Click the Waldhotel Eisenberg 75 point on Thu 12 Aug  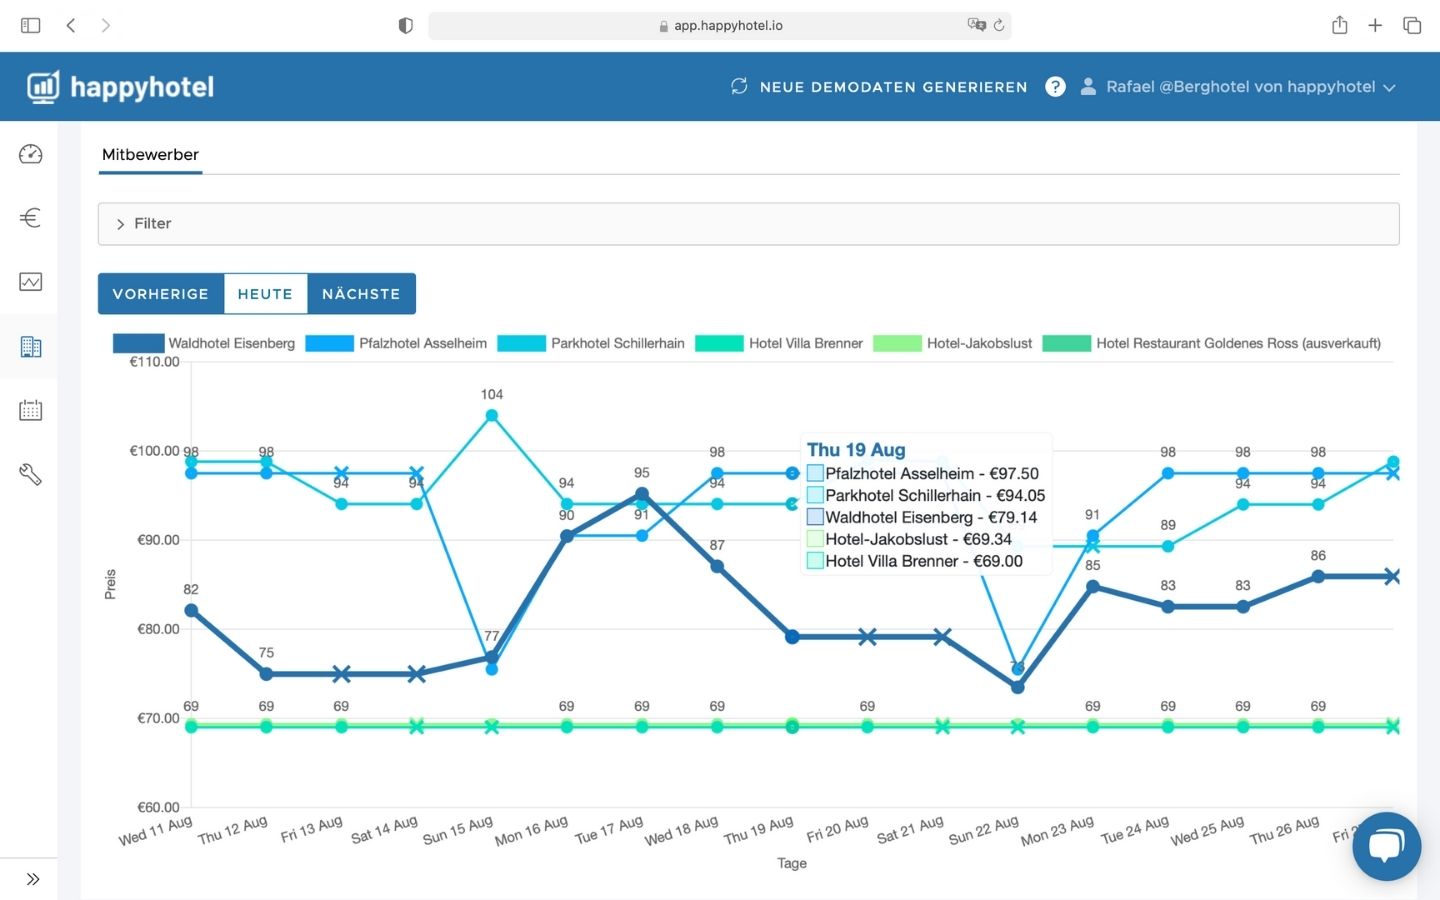pos(266,674)
